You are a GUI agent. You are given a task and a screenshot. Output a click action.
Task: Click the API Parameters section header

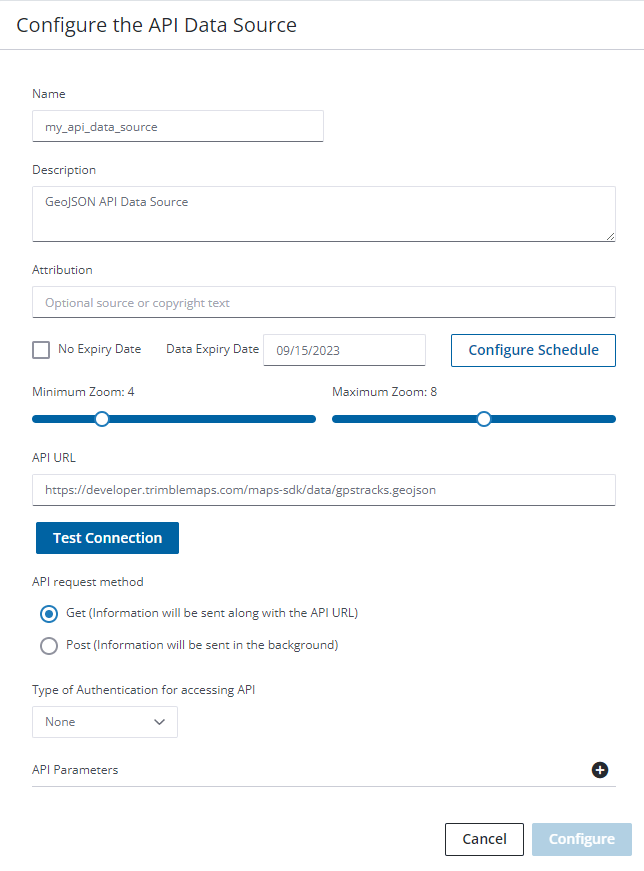tap(324, 770)
